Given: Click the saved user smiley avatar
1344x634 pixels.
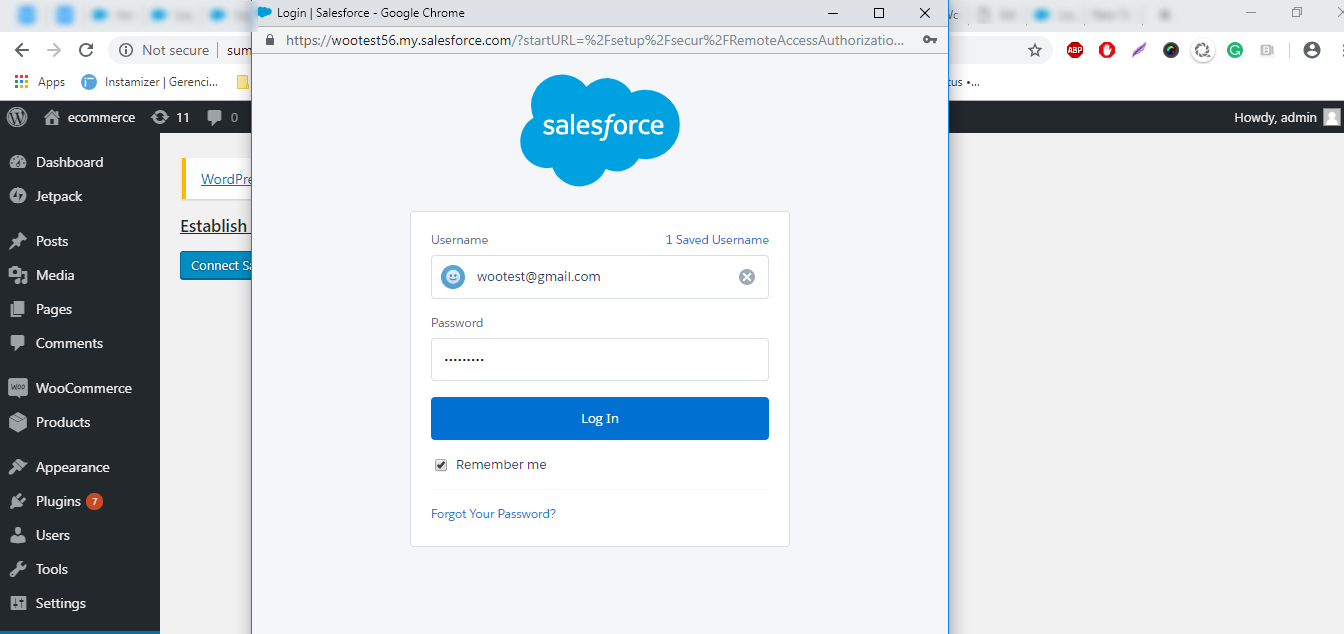Looking at the screenshot, I should tap(453, 277).
